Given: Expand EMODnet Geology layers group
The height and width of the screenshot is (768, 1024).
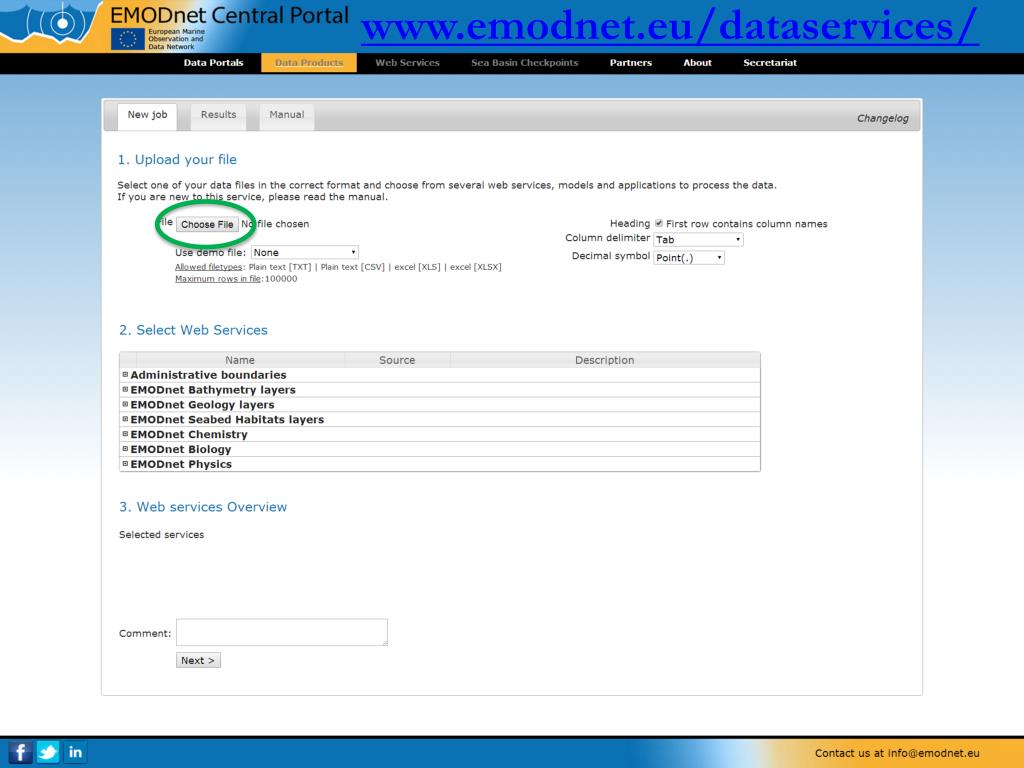Looking at the screenshot, I should coord(125,404).
